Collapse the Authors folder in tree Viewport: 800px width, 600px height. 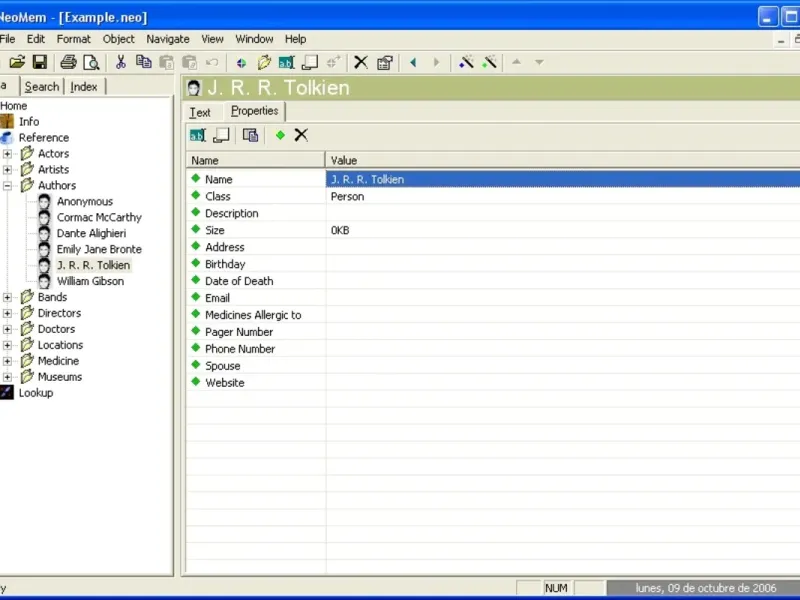(8, 186)
